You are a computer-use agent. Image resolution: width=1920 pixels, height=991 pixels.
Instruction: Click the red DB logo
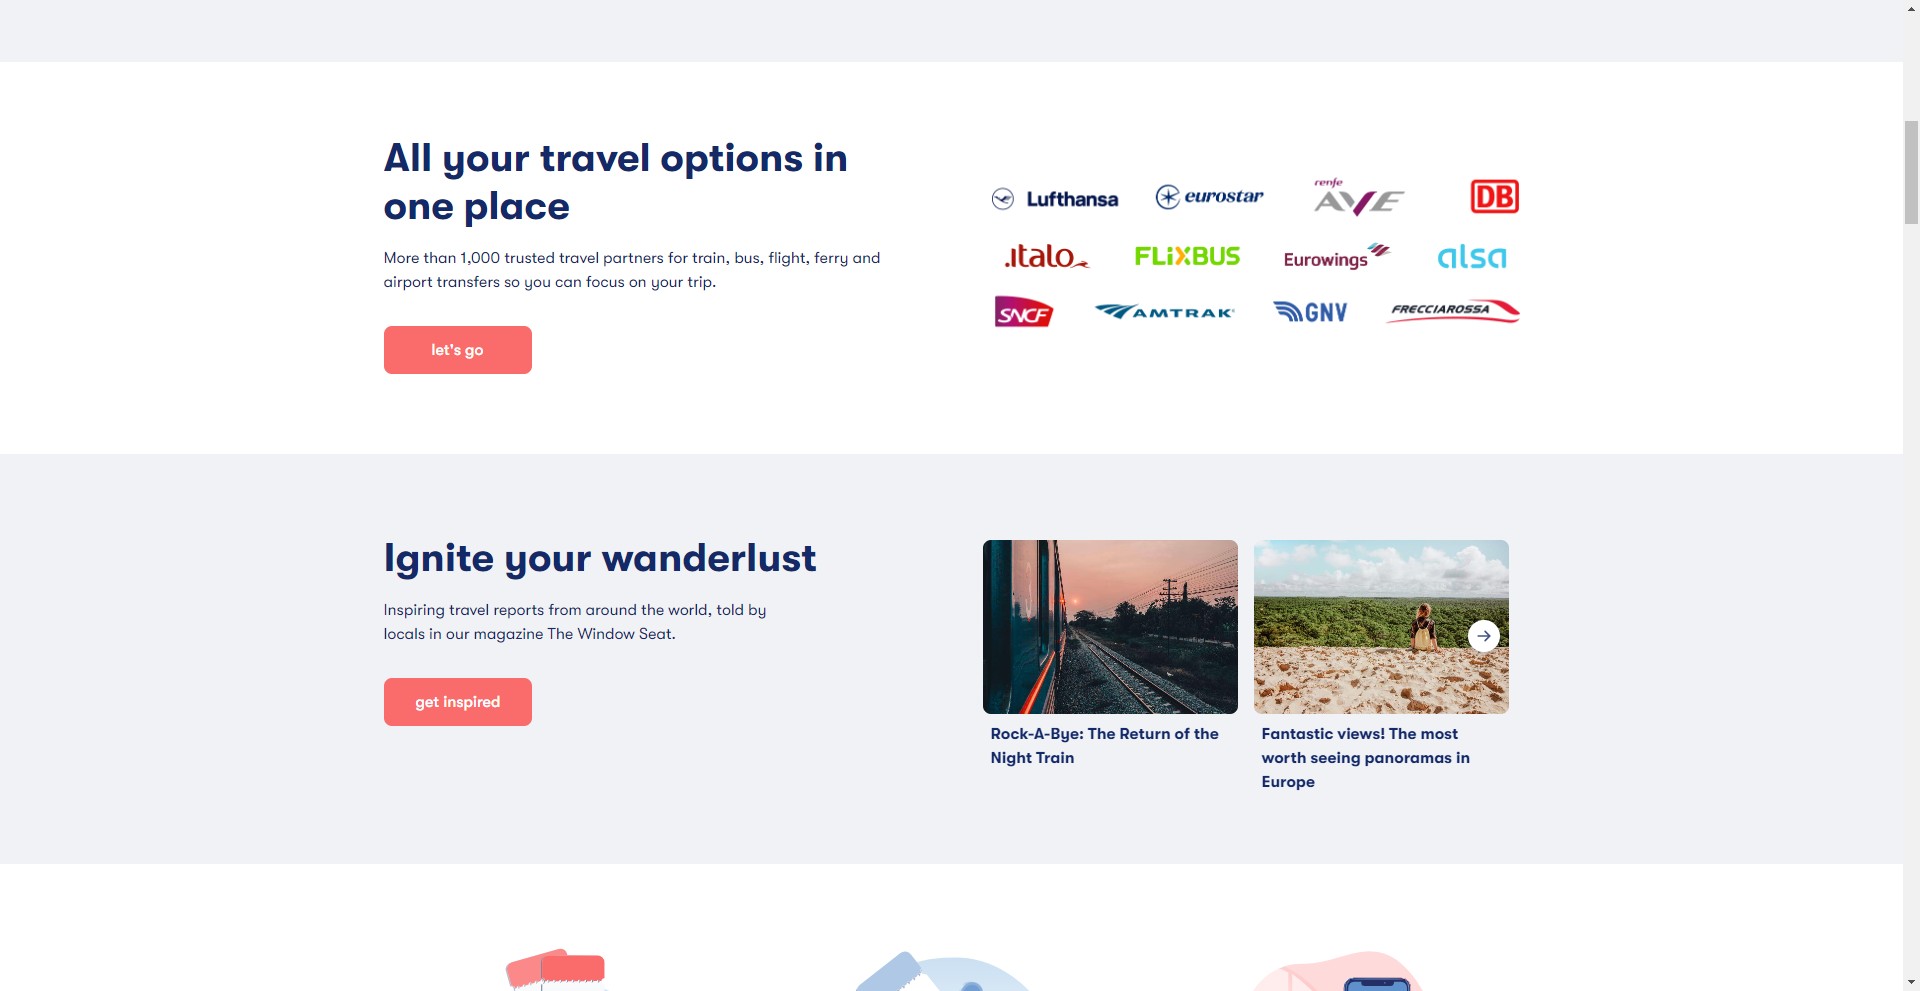pos(1494,196)
